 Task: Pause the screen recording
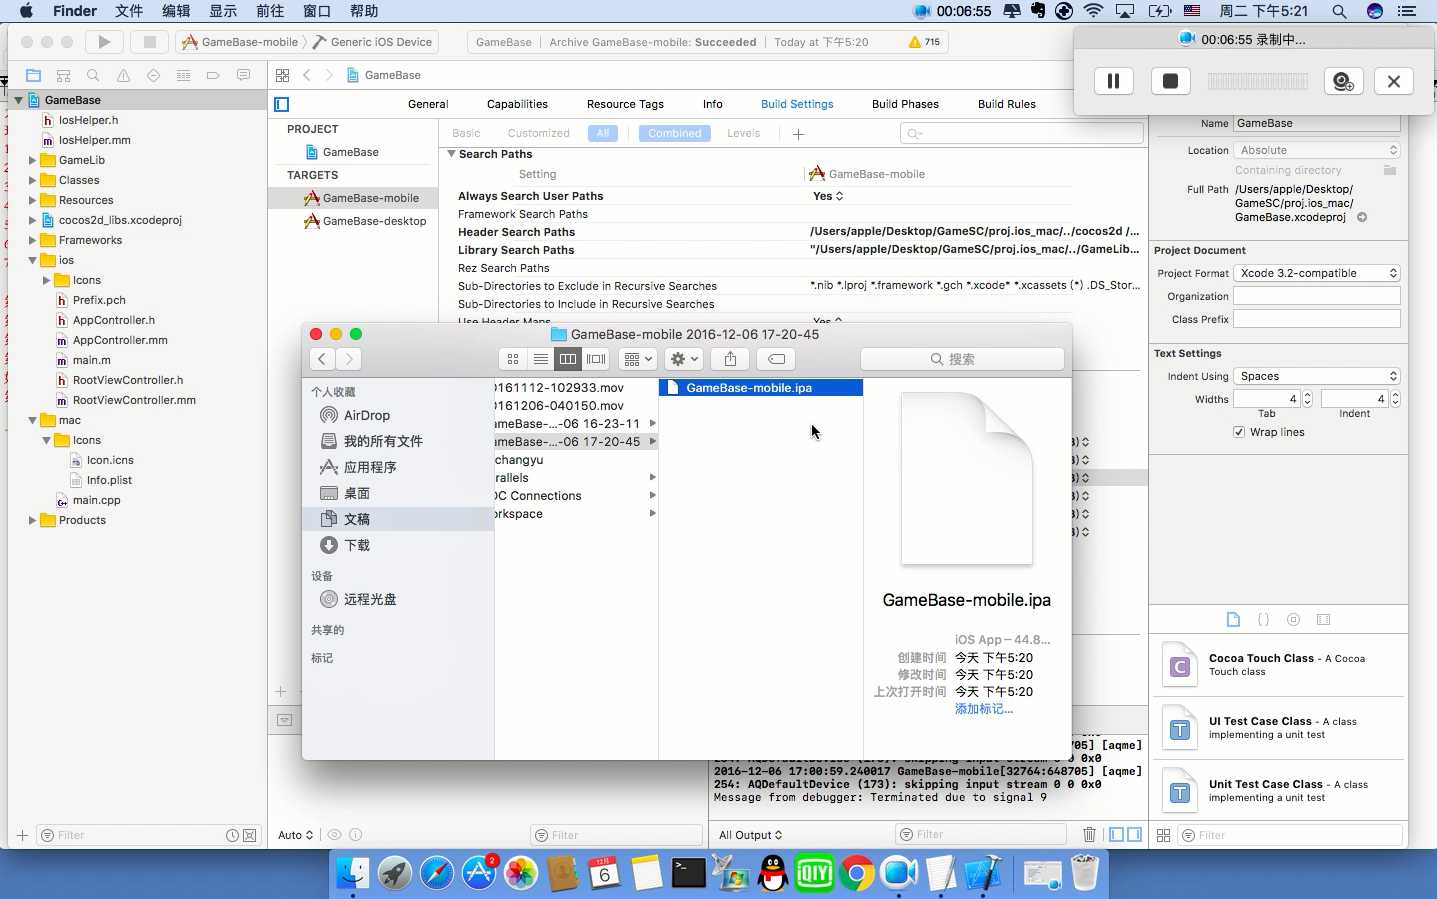1113,81
